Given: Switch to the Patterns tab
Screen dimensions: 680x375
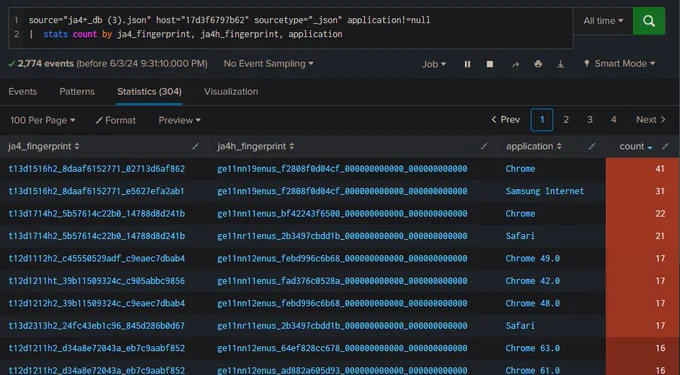Looking at the screenshot, I should [x=77, y=91].
